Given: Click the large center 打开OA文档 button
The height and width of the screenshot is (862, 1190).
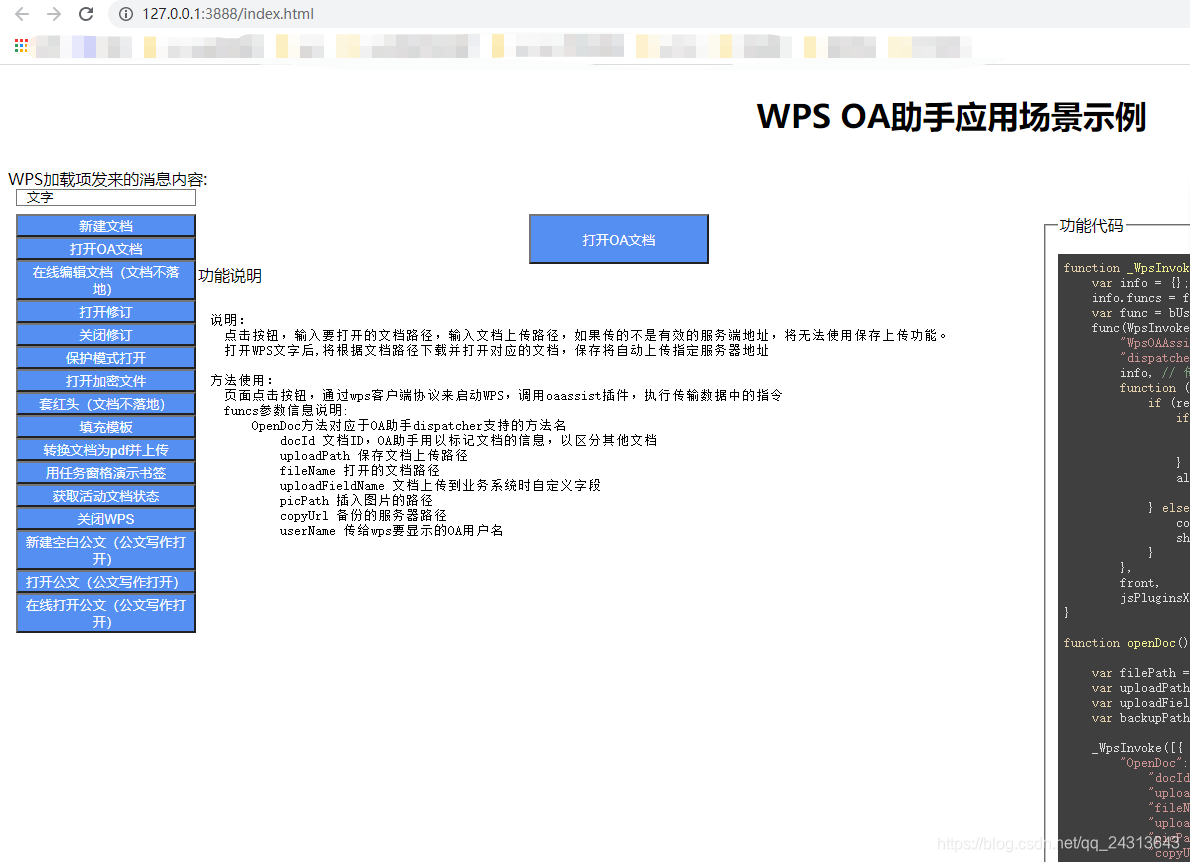Looking at the screenshot, I should (619, 239).
